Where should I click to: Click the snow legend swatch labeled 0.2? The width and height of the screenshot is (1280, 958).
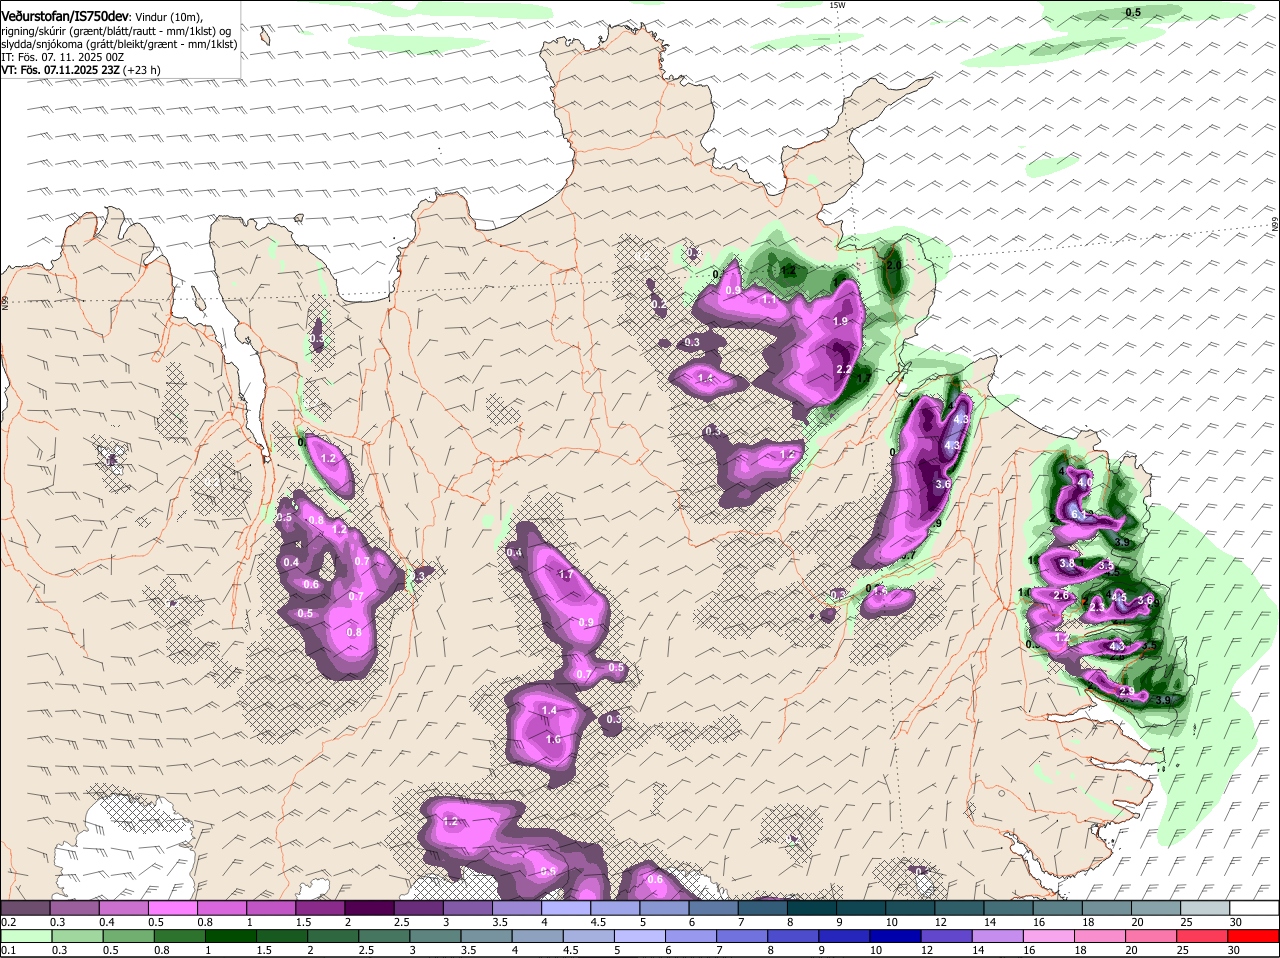(x=24, y=907)
